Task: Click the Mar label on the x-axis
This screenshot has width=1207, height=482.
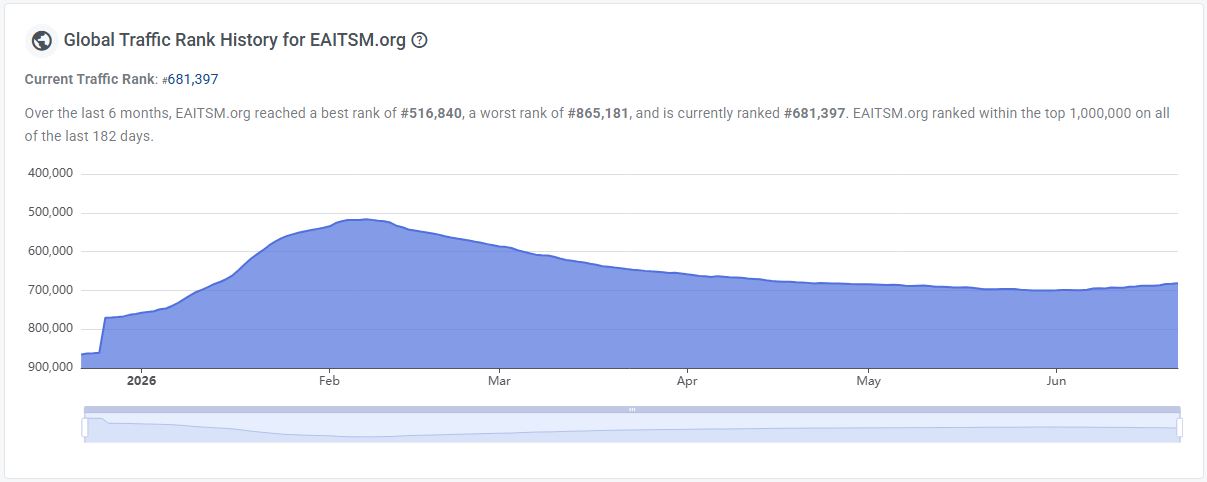Action: click(x=499, y=381)
